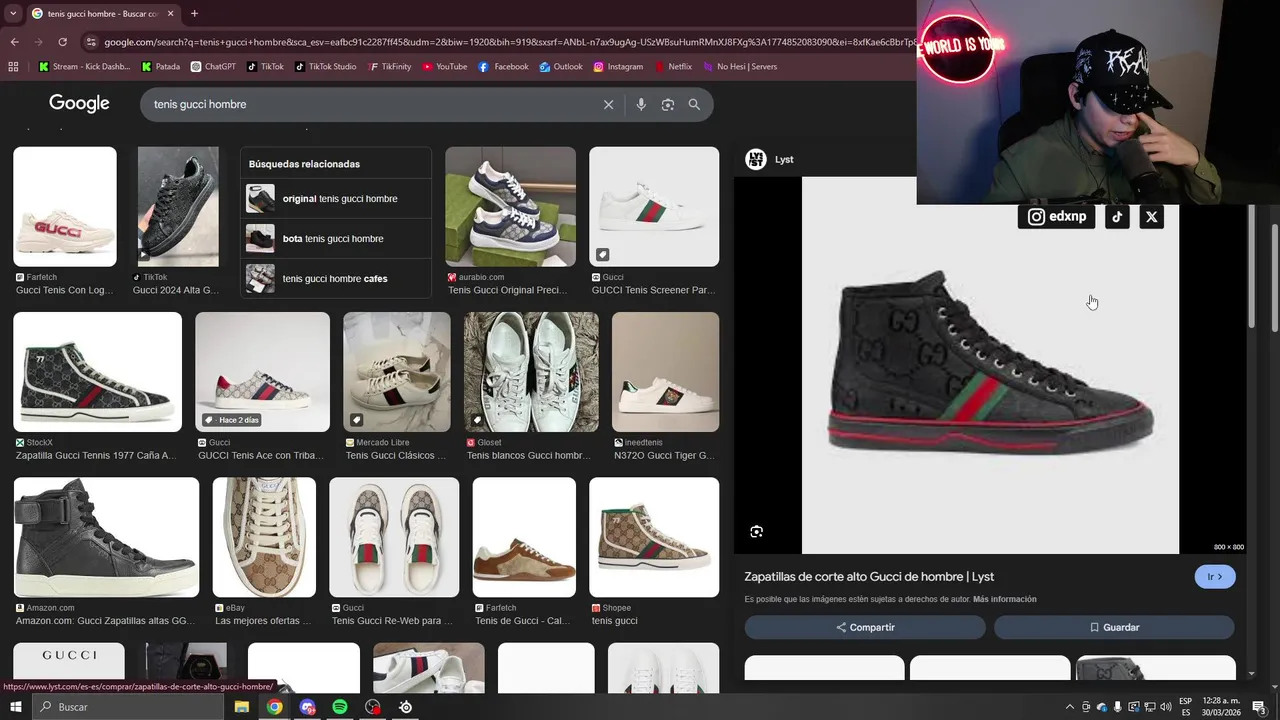Screen dimensions: 1280x720
Task: Open the large black Gucci high-top preview image
Action: point(990,365)
